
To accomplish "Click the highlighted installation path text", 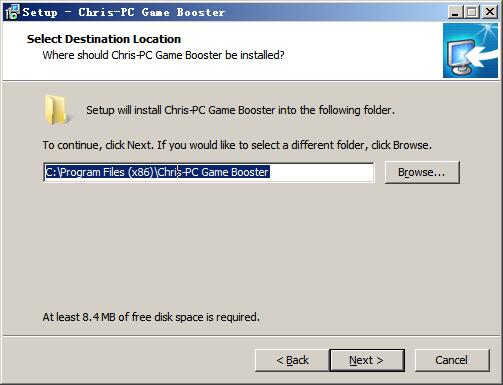I will click(x=157, y=172).
